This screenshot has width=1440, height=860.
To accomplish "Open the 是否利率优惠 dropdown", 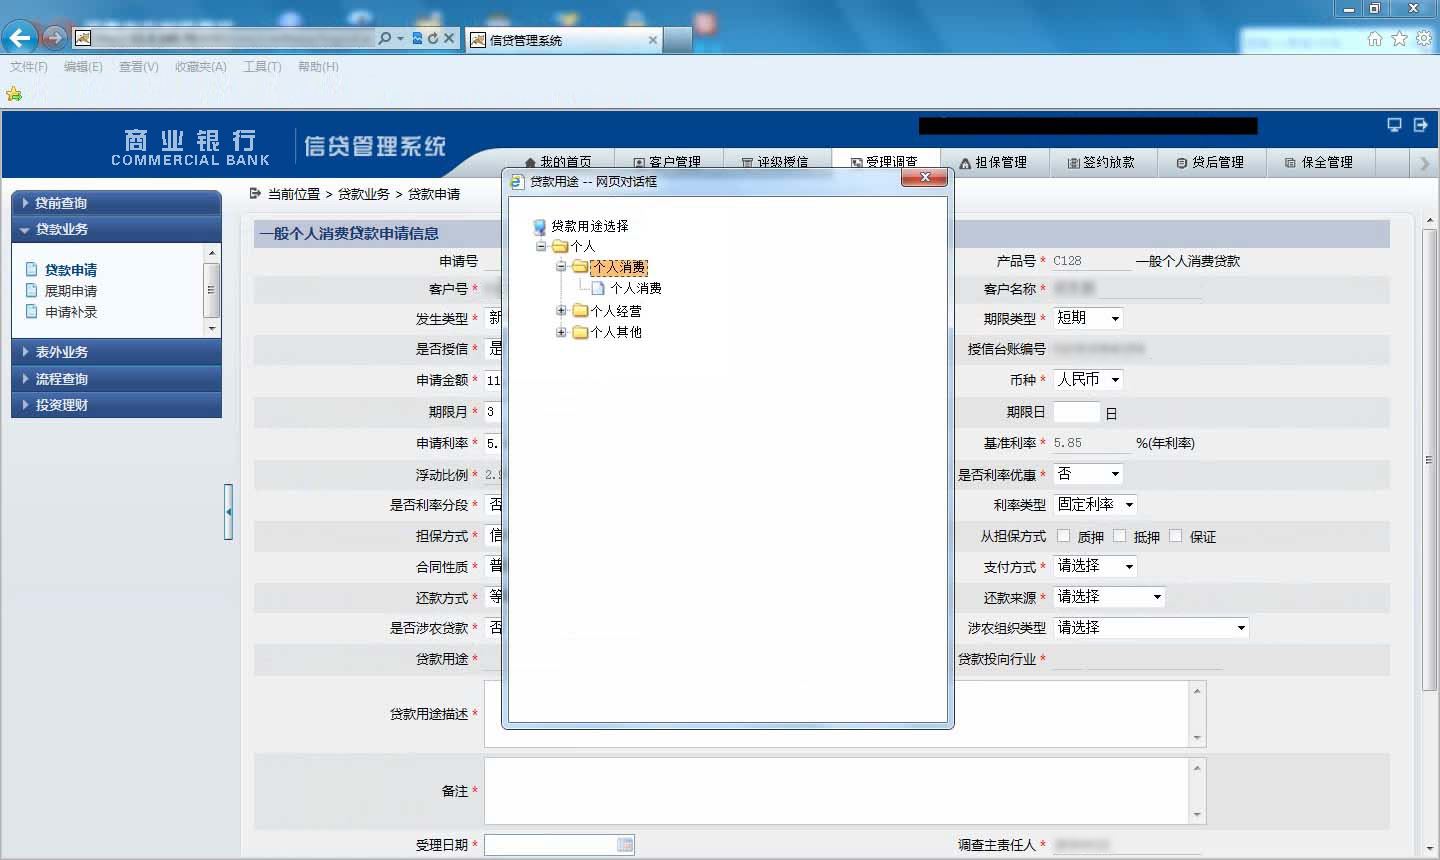I will pos(1089,474).
